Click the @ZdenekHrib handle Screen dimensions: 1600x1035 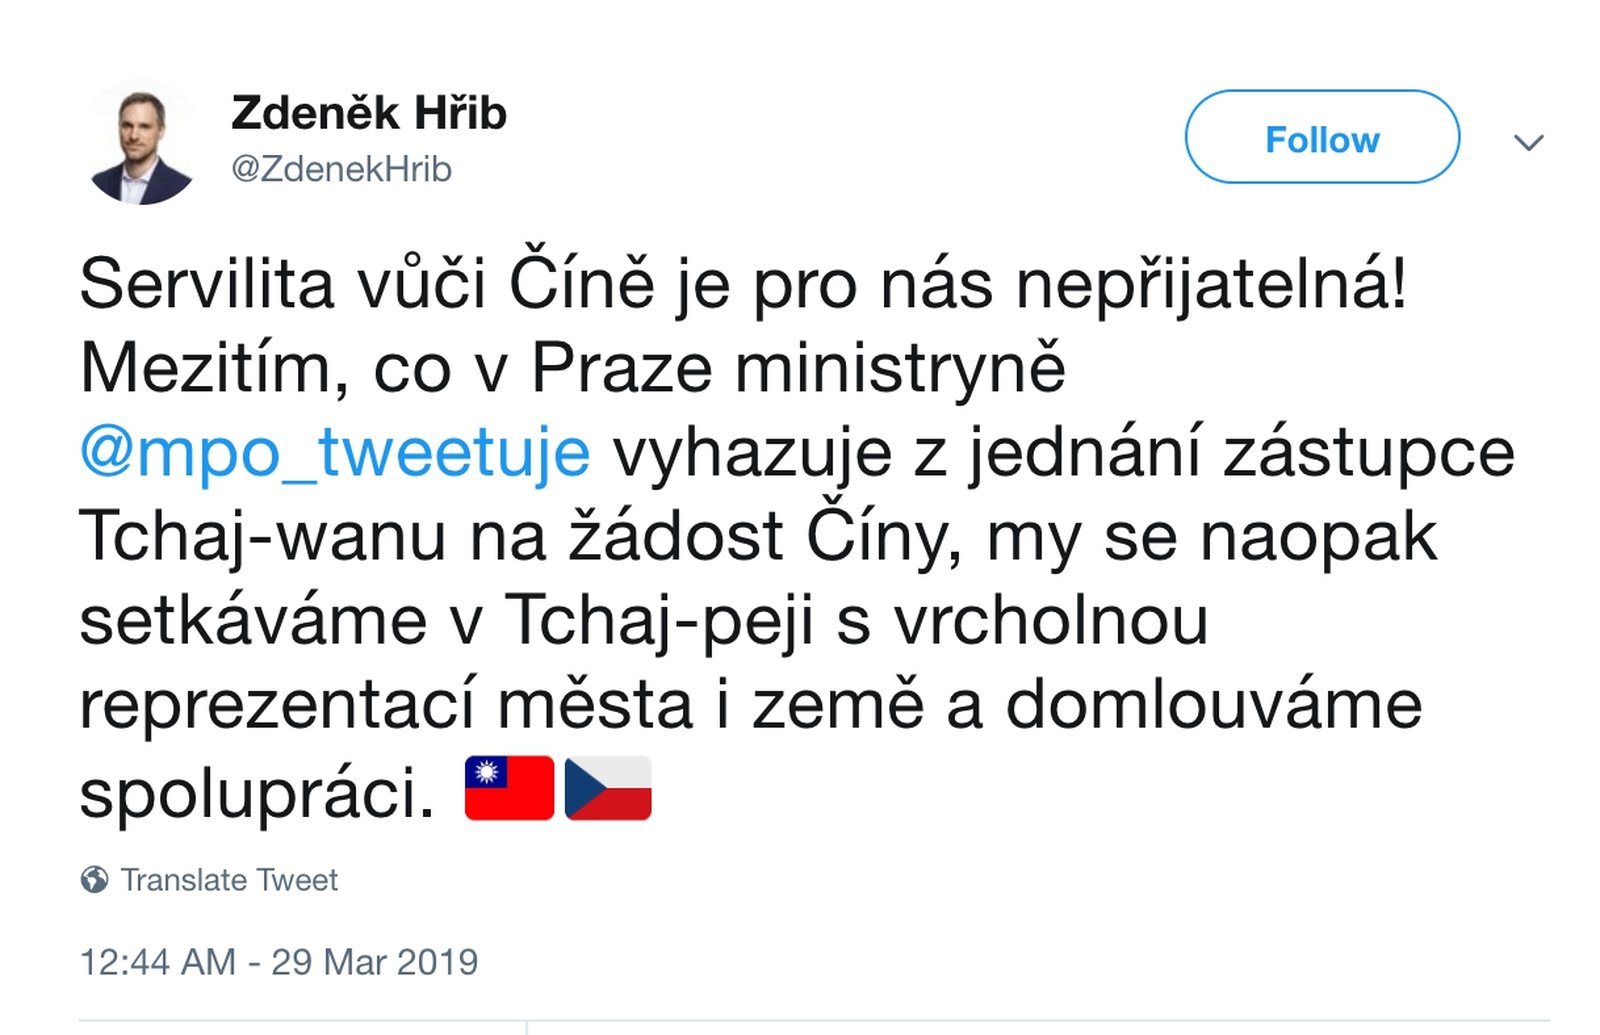pyautogui.click(x=341, y=169)
